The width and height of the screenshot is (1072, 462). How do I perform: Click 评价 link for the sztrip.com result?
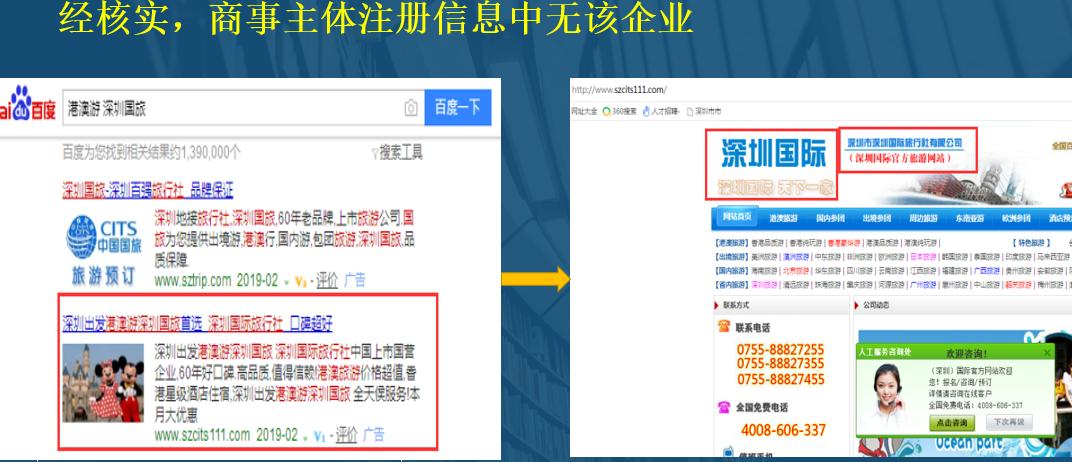pyautogui.click(x=327, y=280)
